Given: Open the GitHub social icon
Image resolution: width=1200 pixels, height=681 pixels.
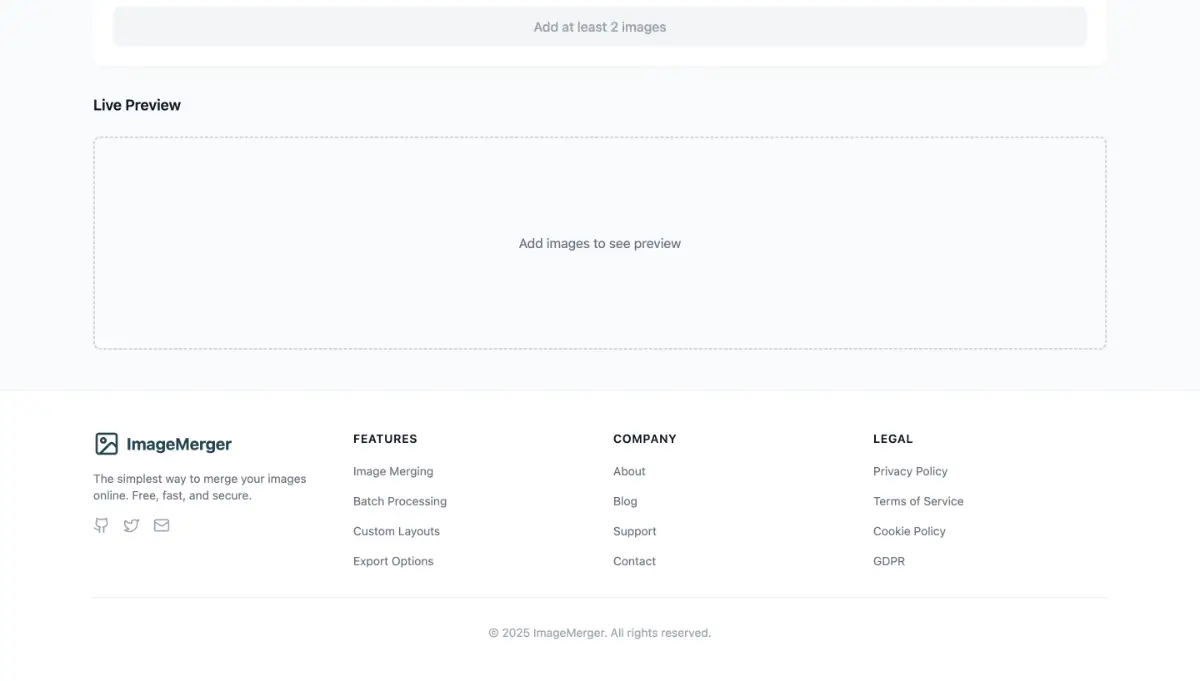Looking at the screenshot, I should pos(101,525).
